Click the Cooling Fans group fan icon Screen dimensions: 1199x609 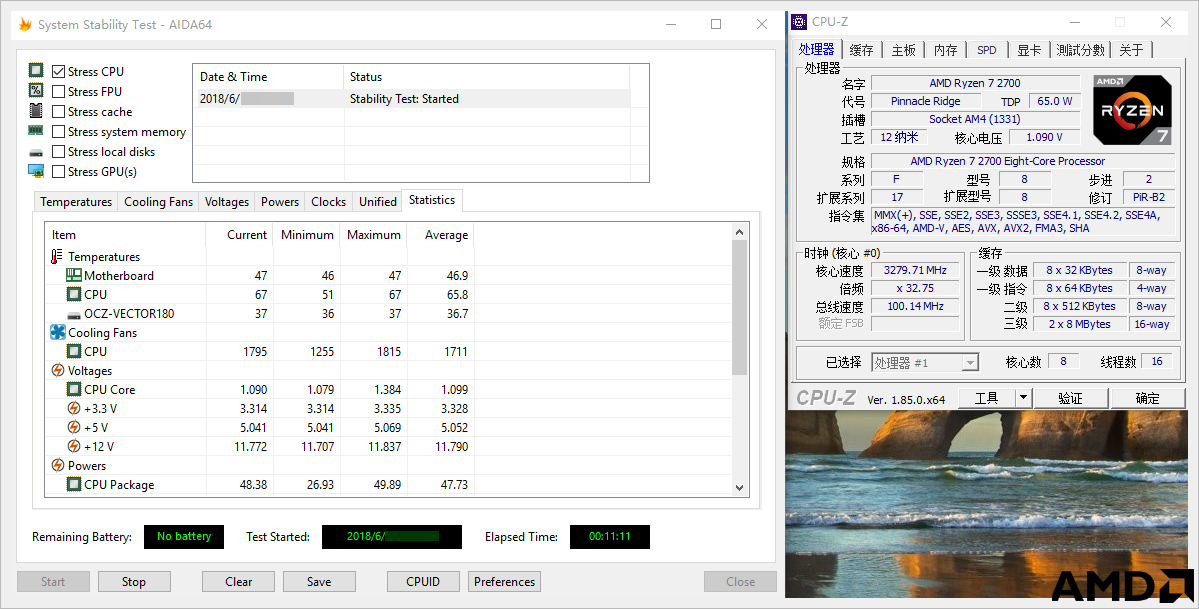57,332
